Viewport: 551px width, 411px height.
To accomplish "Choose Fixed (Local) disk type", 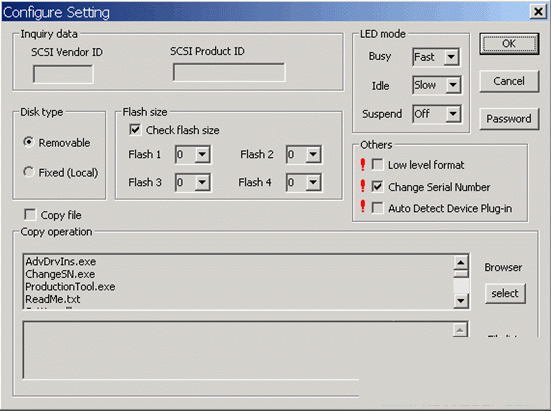I will tap(28, 172).
